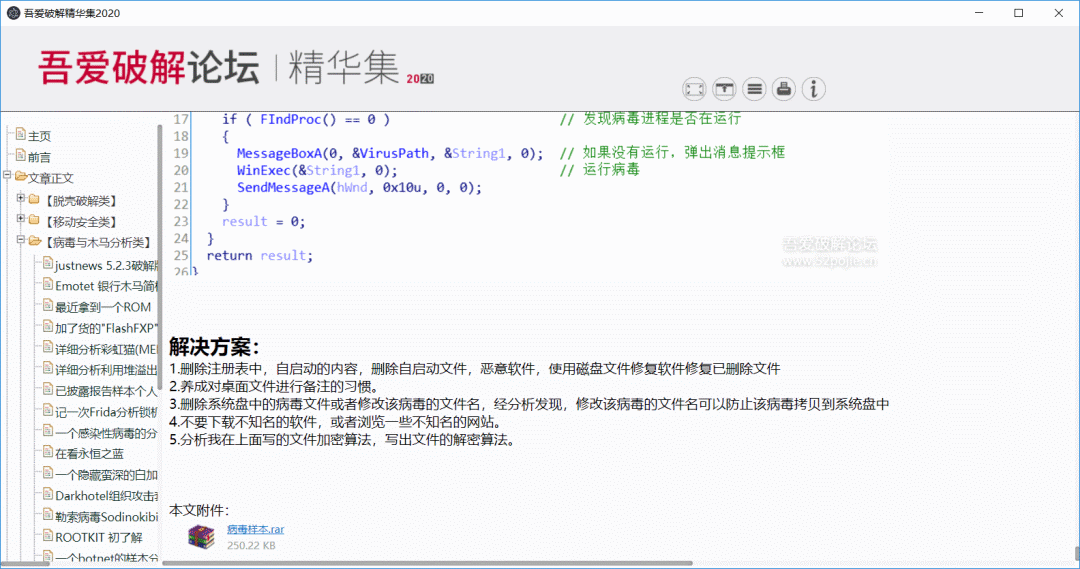Click document icon beside 主页
1080x569 pixels.
(x=21, y=134)
